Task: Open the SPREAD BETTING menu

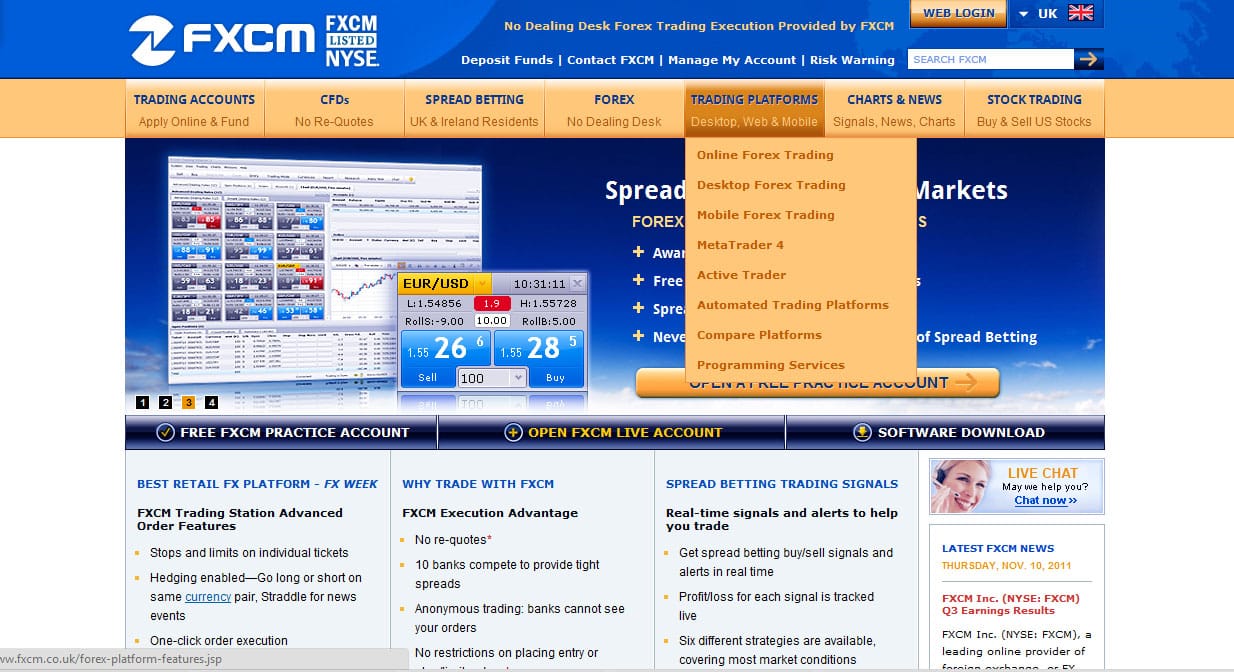Action: click(474, 109)
